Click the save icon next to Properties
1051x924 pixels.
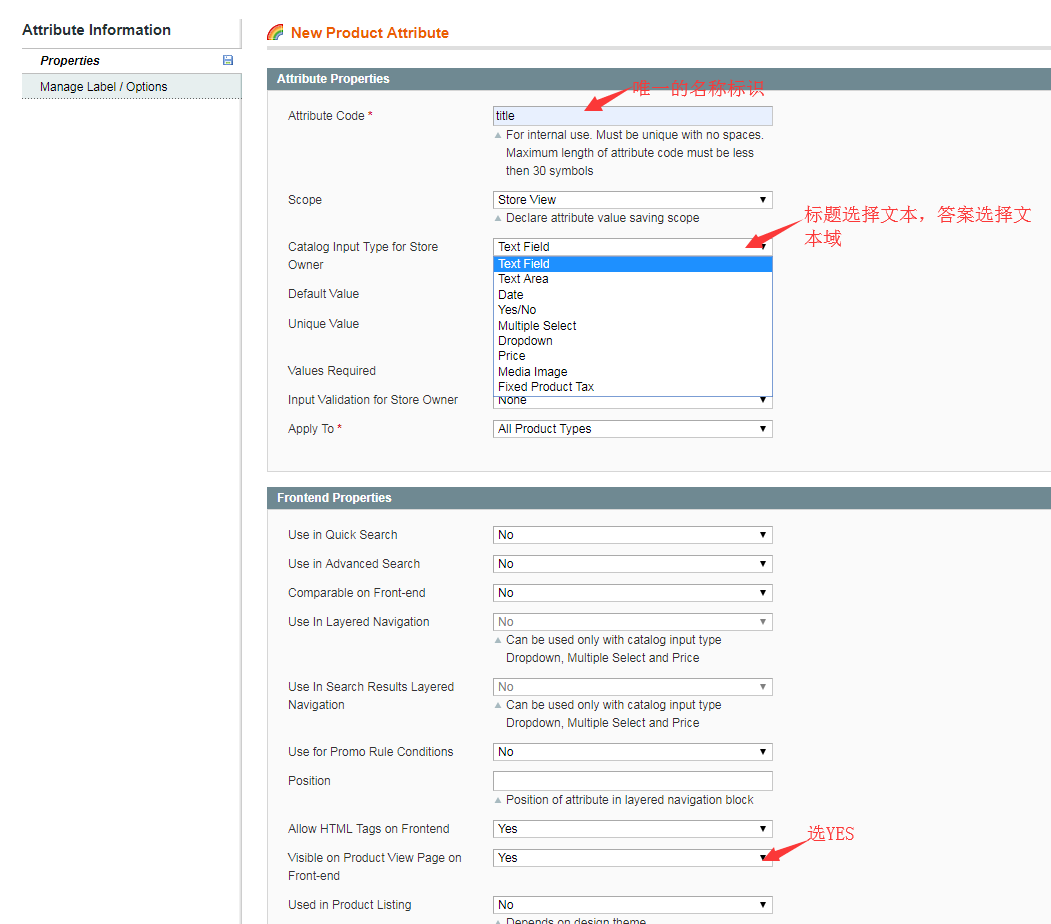coord(227,60)
